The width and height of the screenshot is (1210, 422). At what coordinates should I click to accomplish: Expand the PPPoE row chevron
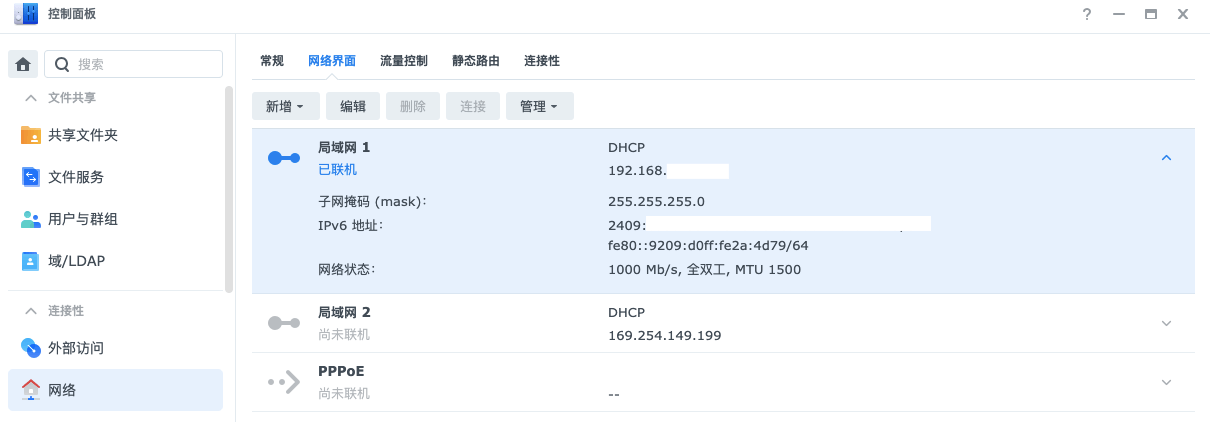pos(1166,382)
